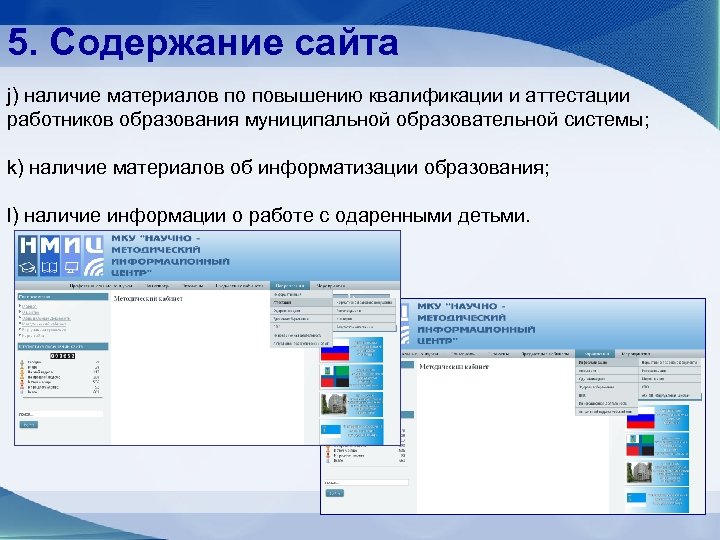Click the blue search button in the left screenshot
This screenshot has height=540, width=720.
tap(28, 425)
